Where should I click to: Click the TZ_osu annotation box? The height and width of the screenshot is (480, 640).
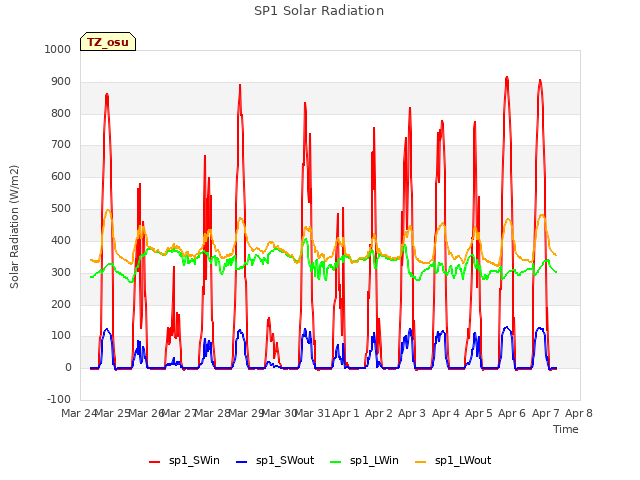pos(108,42)
